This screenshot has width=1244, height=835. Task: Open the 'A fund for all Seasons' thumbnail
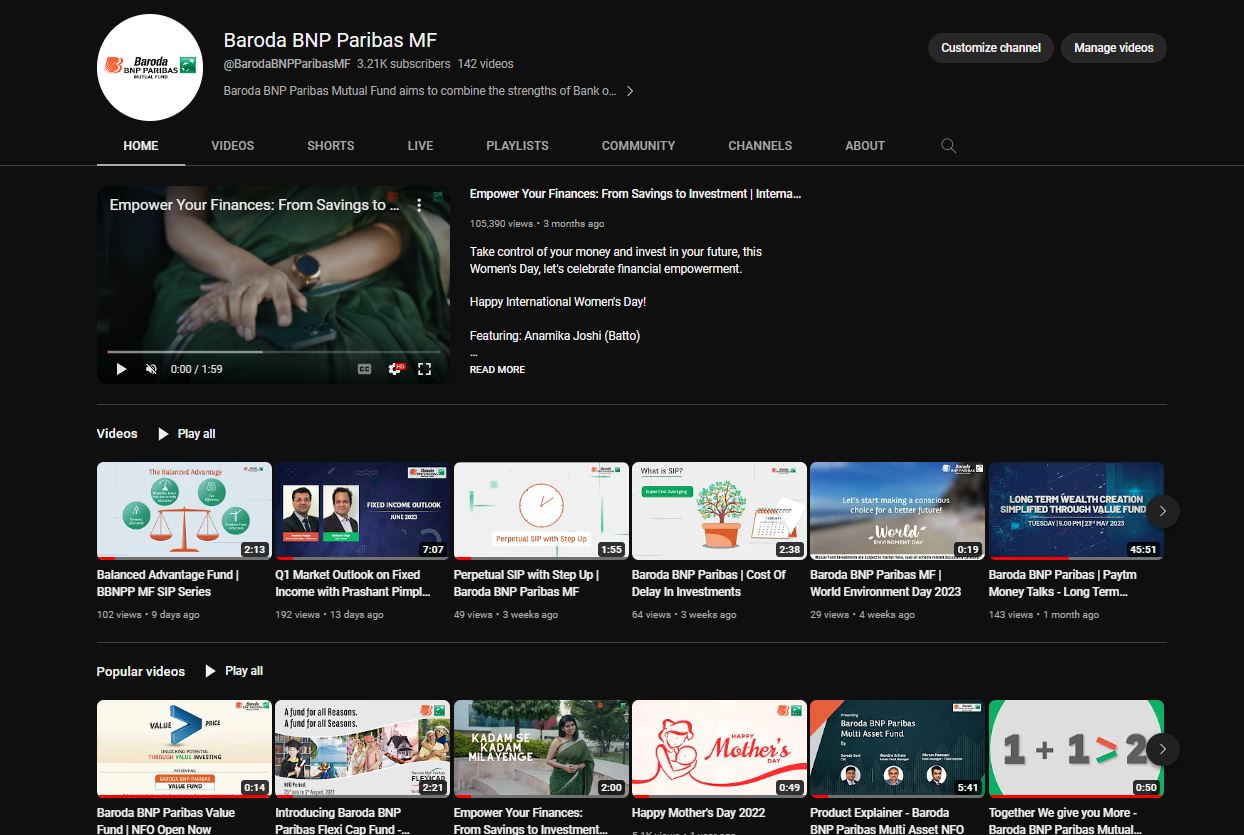click(362, 748)
